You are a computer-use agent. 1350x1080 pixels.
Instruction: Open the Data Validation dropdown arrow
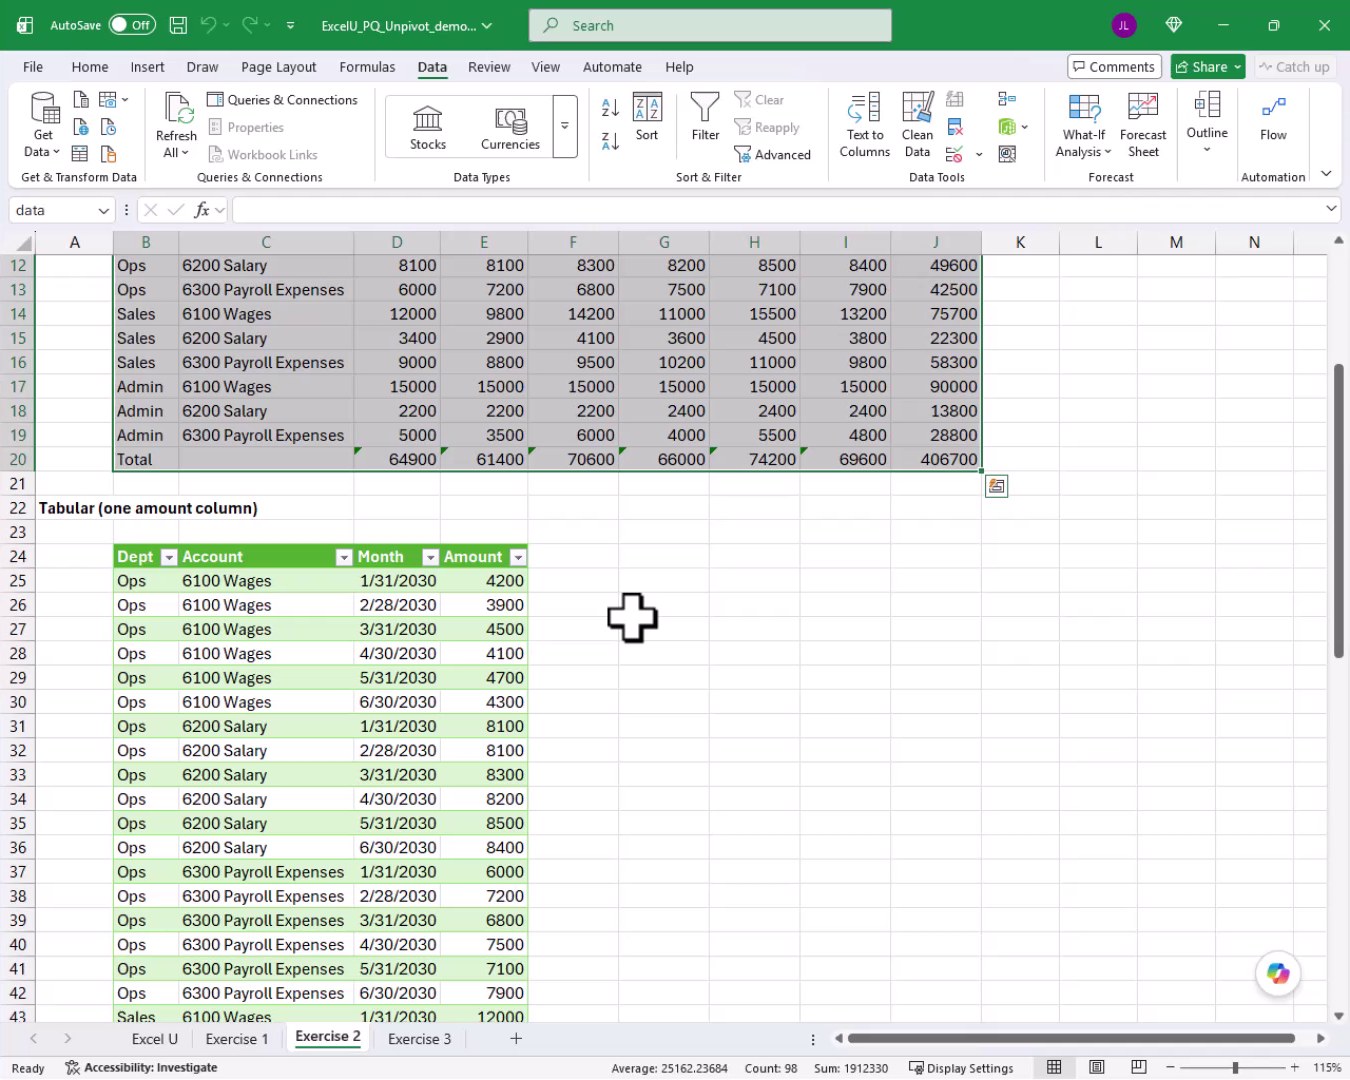pos(979,154)
